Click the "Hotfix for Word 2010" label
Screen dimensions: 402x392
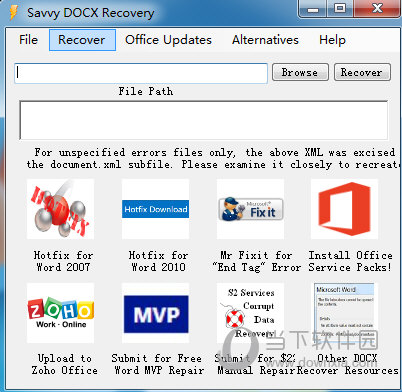[158, 261]
